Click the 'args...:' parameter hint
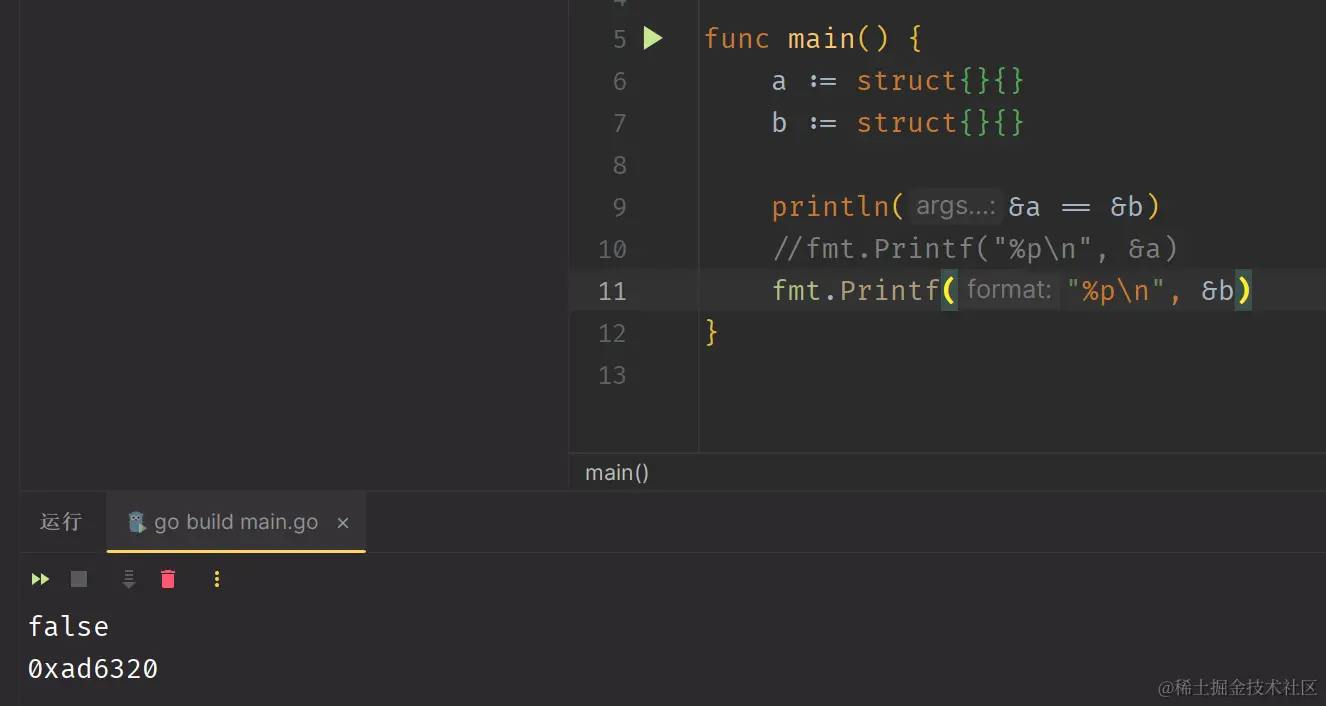Viewport: 1326px width, 706px height. pos(955,206)
